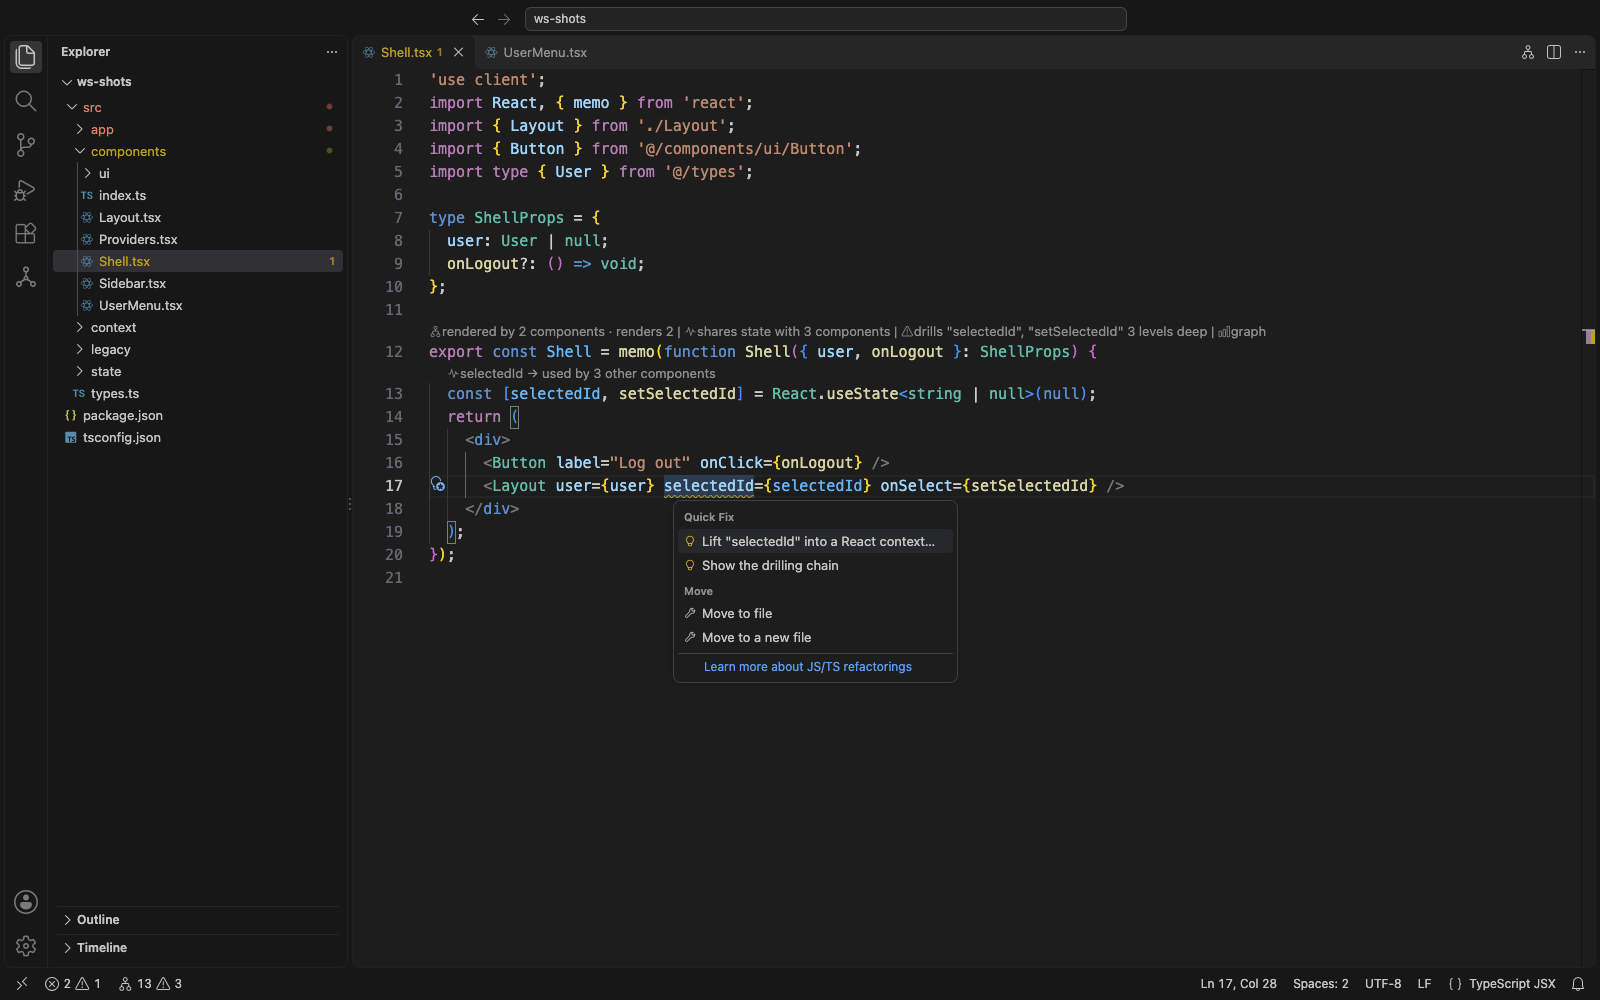
Task: Open the notifications bell in the status bar
Action: 1578,984
